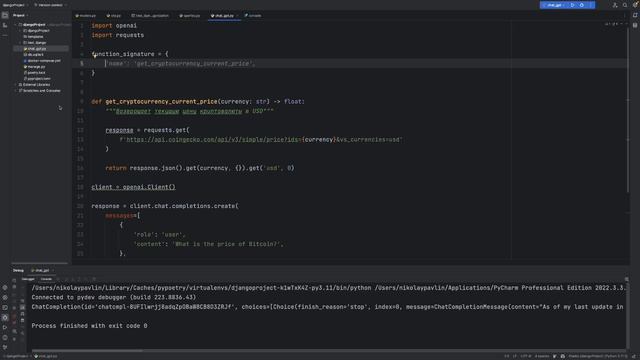Open the debug panel options icon at right
Screen dimensions: 640x360
pos(627,279)
